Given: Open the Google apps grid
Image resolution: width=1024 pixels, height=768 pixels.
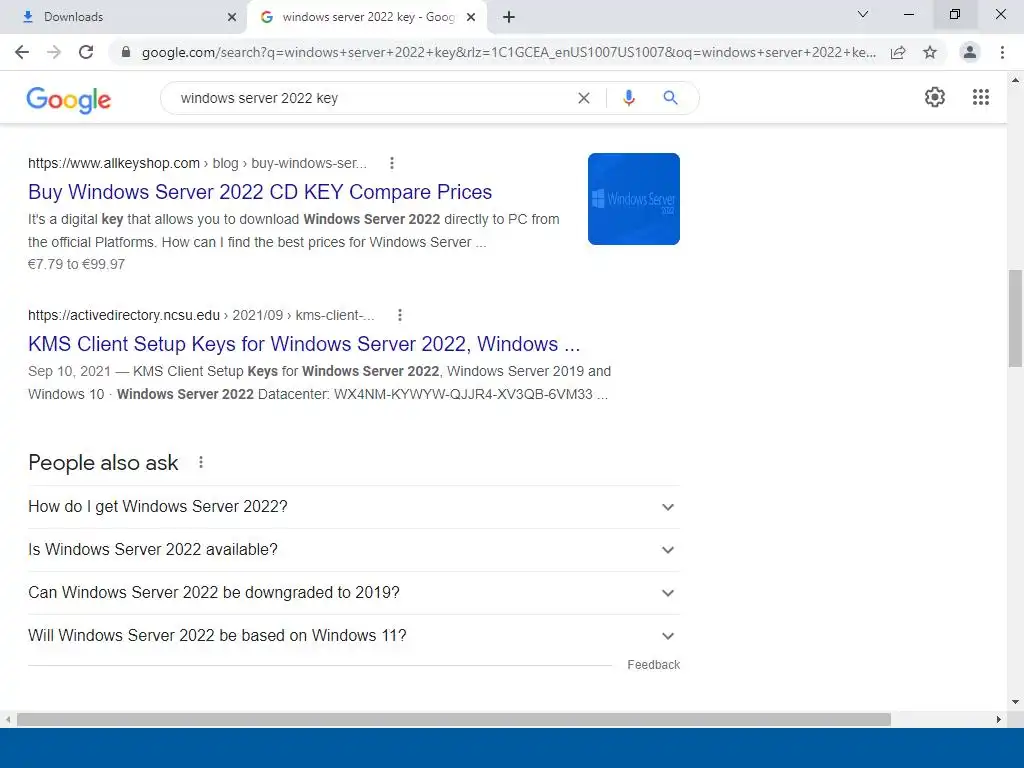Looking at the screenshot, I should point(981,97).
